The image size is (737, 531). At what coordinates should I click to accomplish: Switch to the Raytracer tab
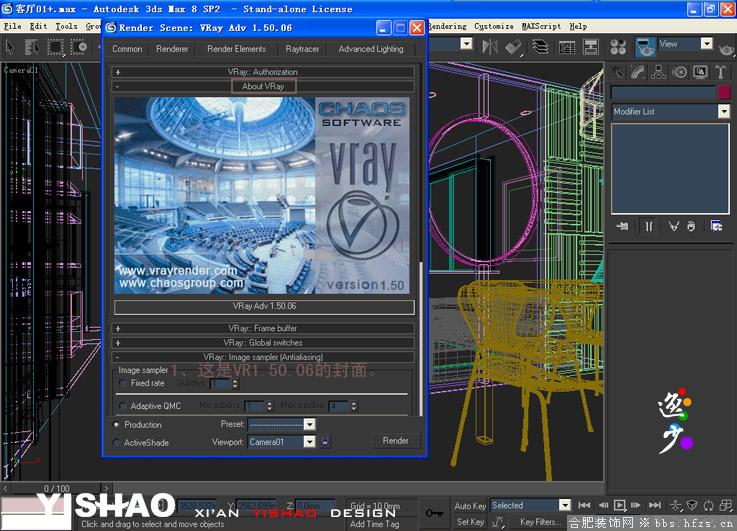click(x=302, y=49)
